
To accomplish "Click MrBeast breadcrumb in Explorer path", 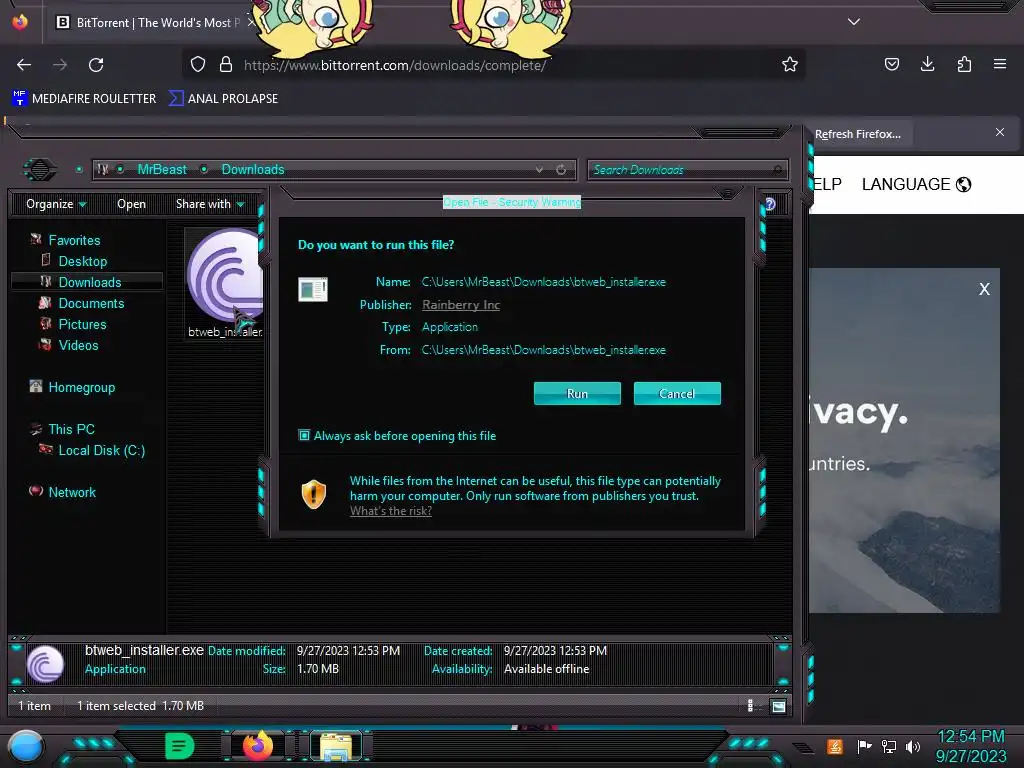I will pyautogui.click(x=162, y=169).
